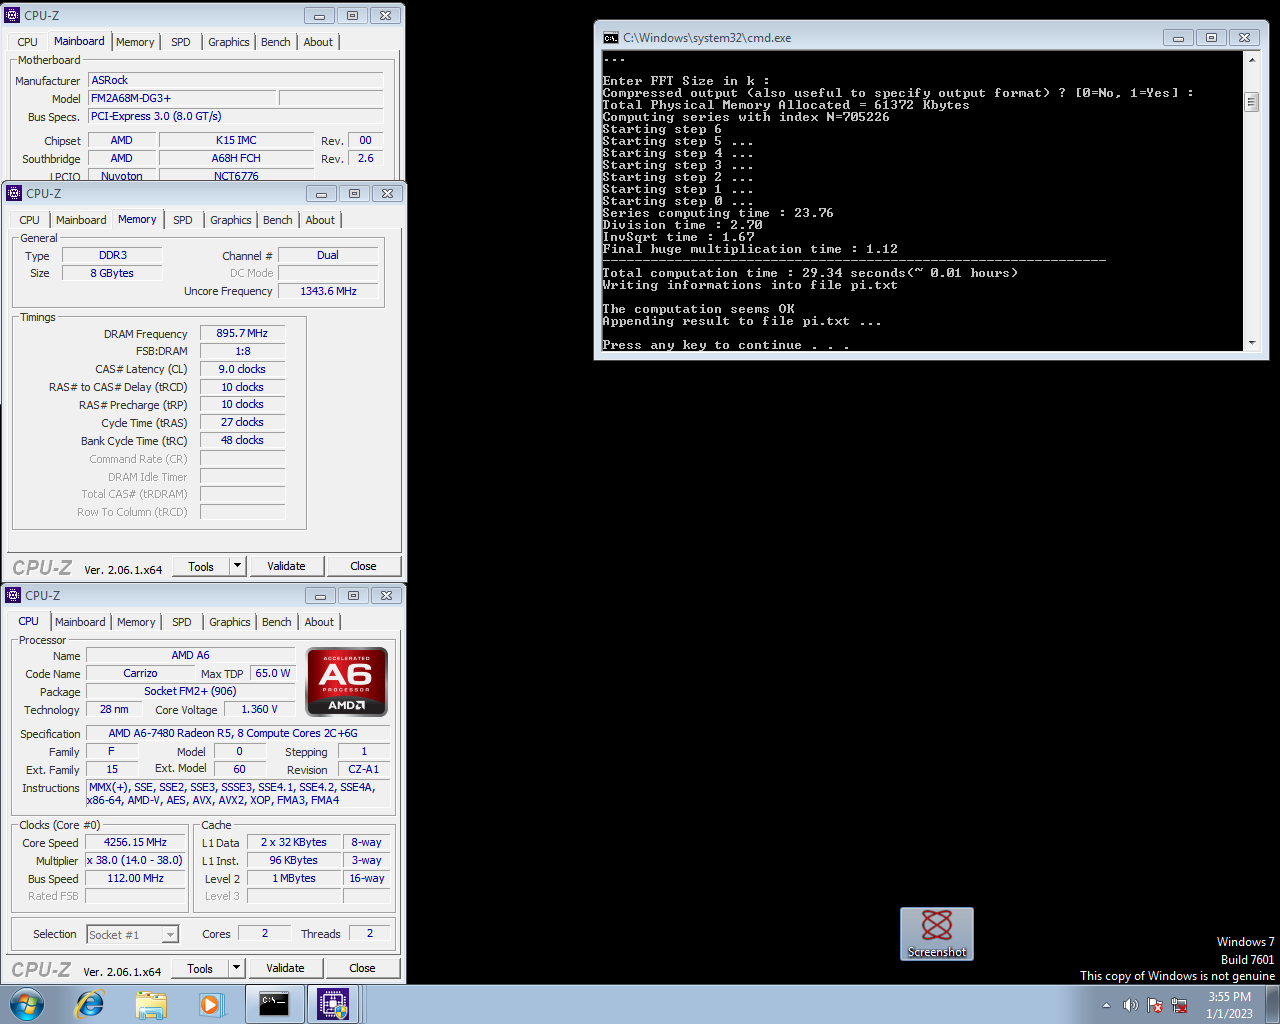1280x1024 pixels.
Task: Click Total computation time 29.34 seconds line
Action: pos(810,273)
